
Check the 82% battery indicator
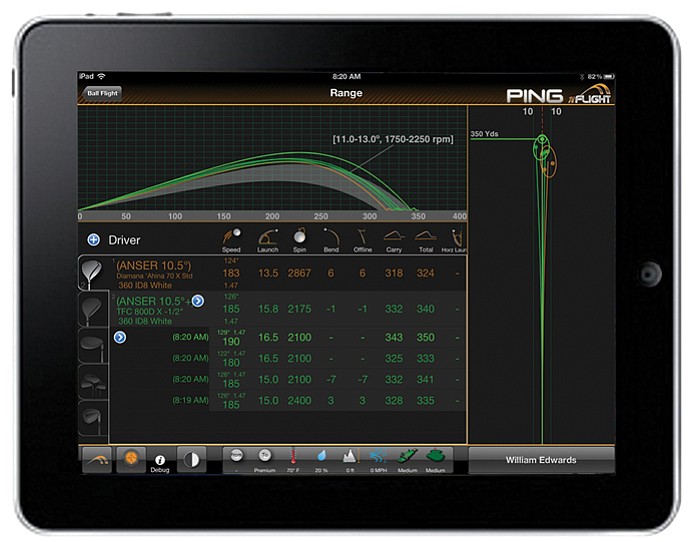600,77
